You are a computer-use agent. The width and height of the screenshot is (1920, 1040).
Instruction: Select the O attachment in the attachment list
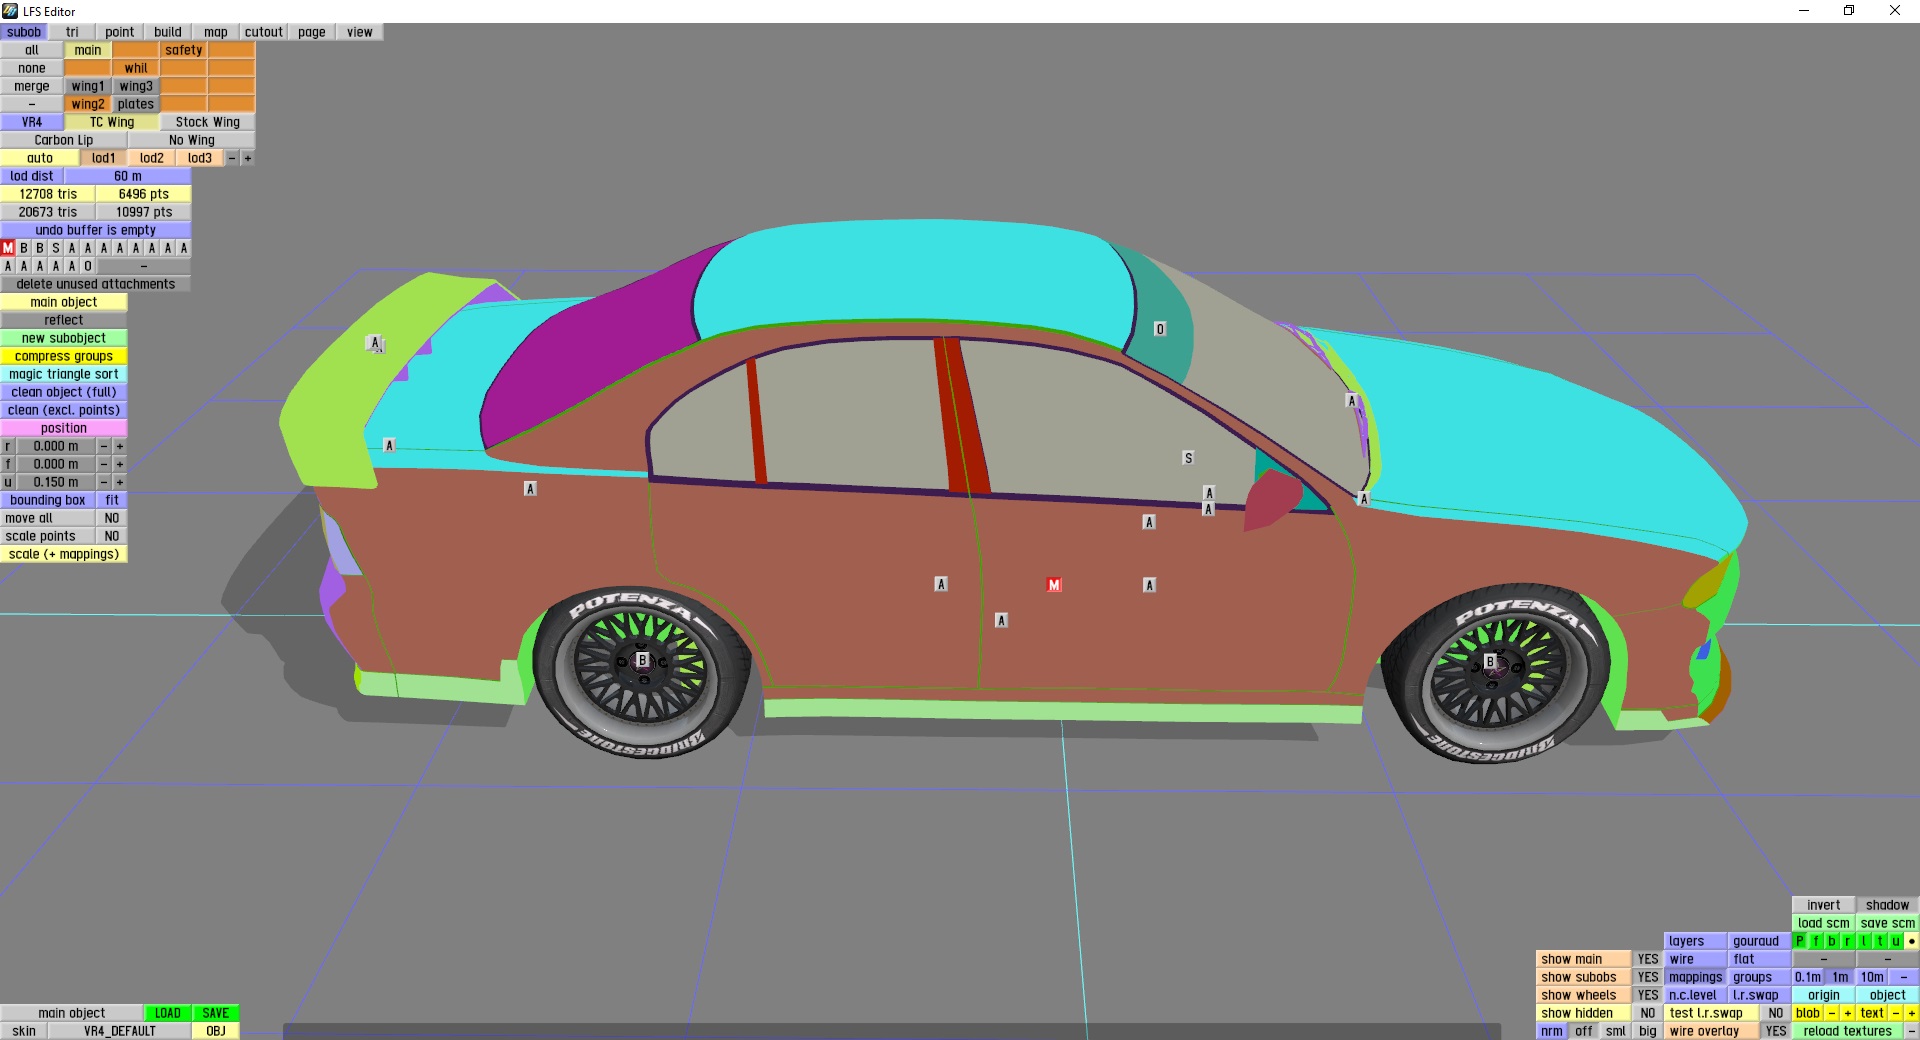tap(88, 266)
